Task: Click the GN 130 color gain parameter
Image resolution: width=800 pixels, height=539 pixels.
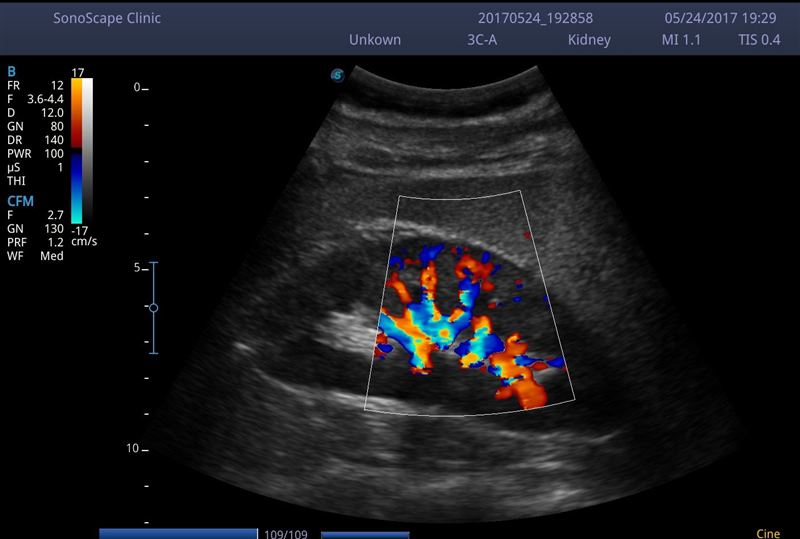Action: point(35,229)
